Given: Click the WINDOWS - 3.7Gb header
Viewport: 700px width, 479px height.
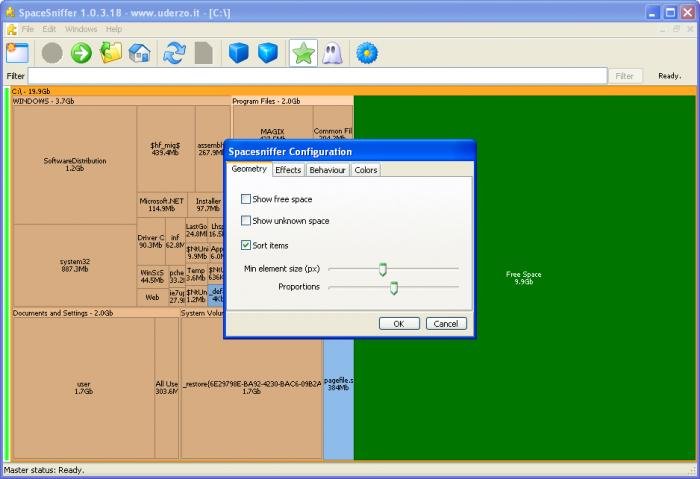Looking at the screenshot, I should [121, 101].
